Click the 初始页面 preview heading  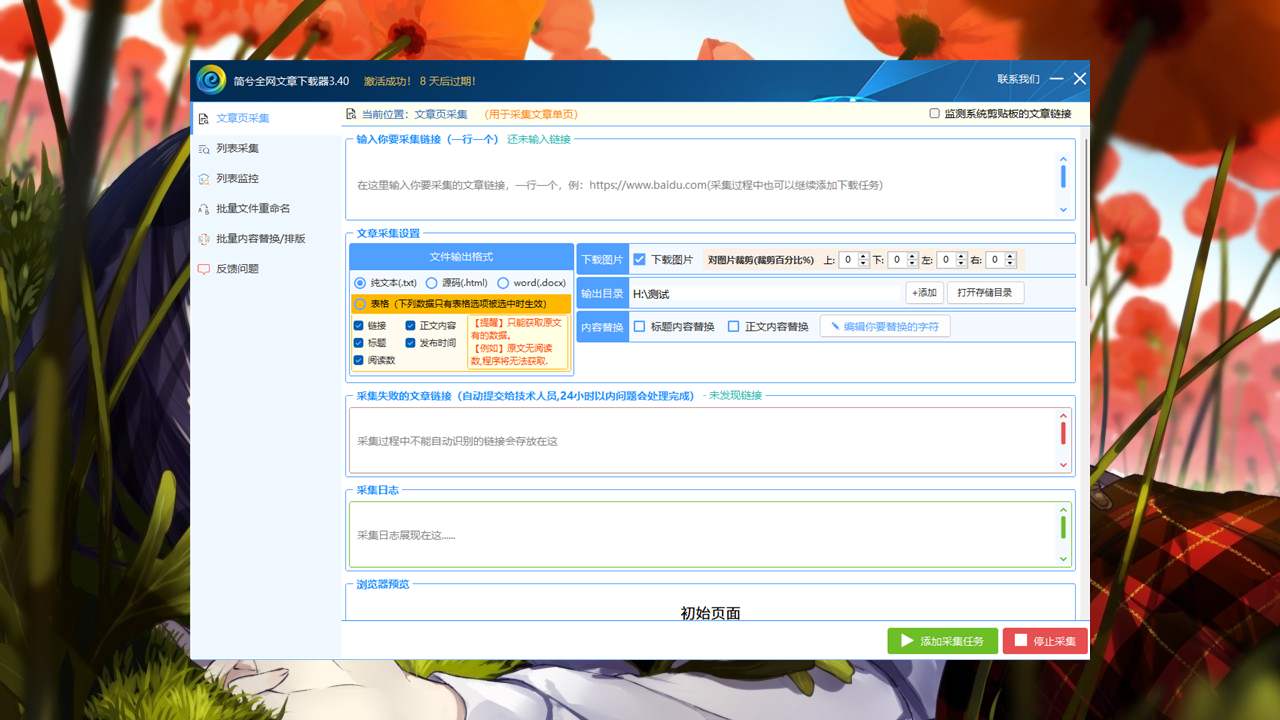tap(710, 613)
